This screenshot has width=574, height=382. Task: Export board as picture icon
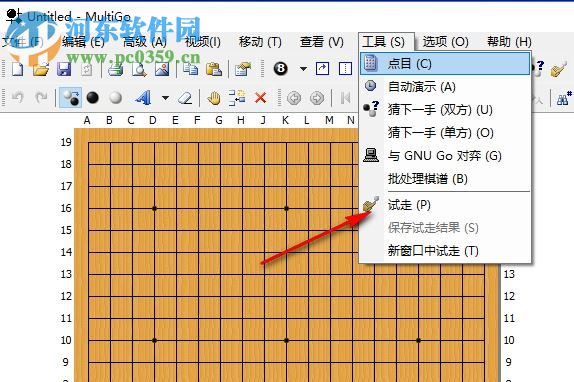[x=162, y=69]
